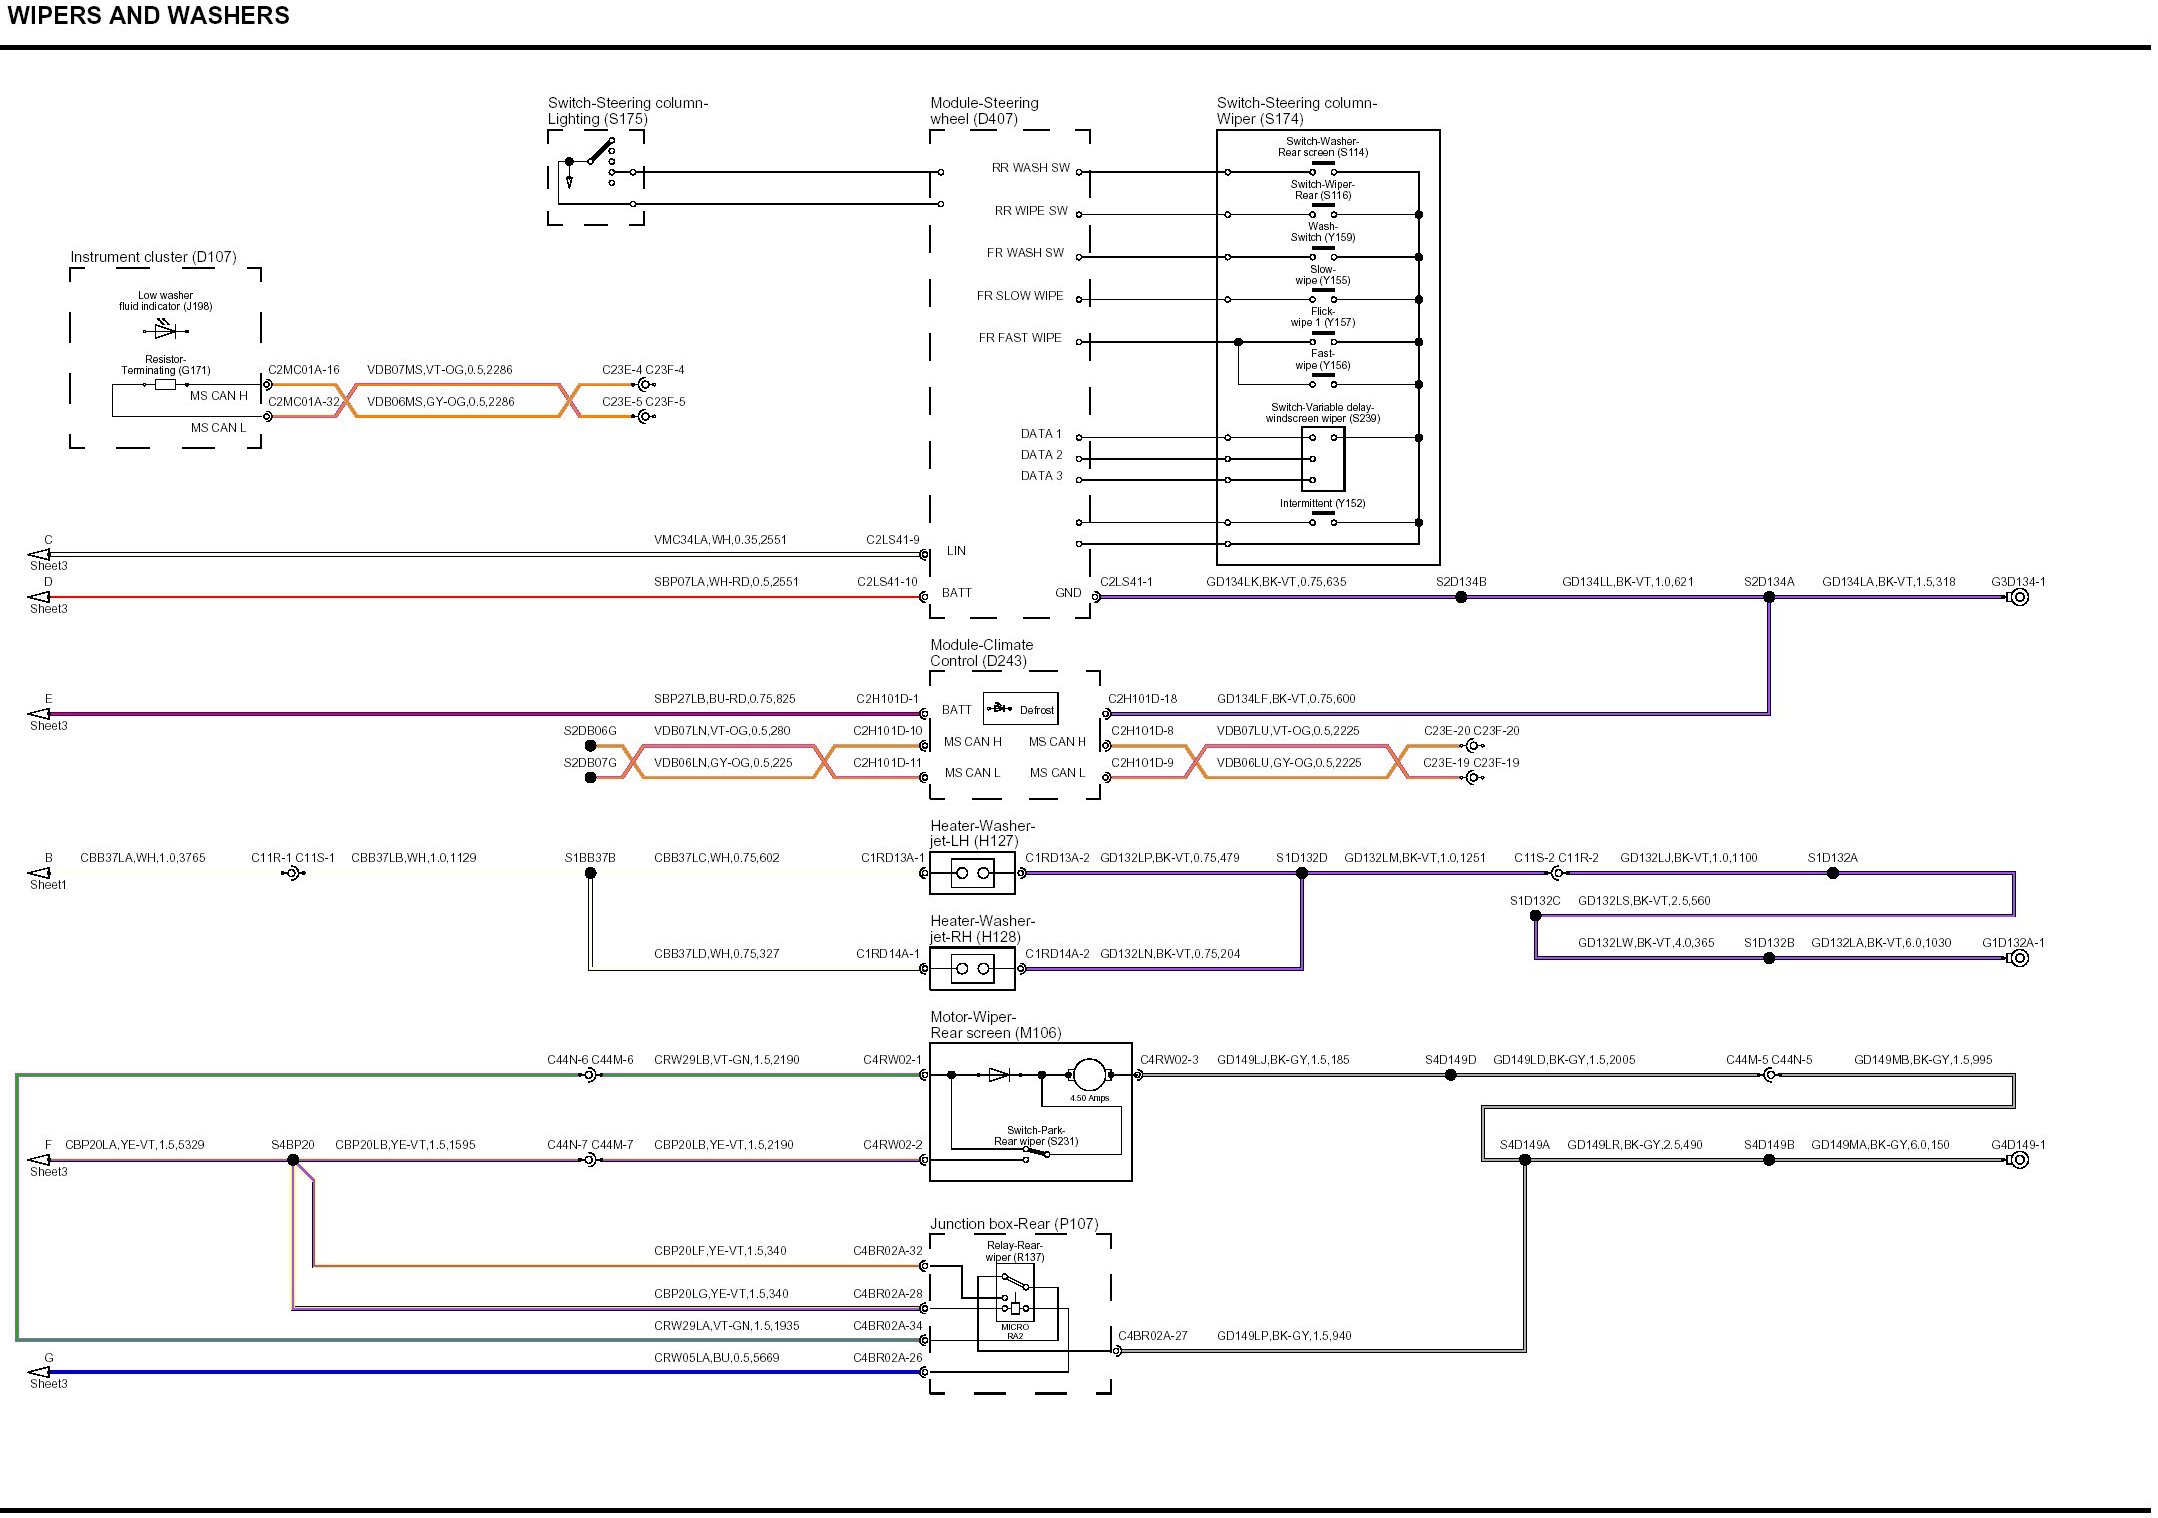Click the G4D149-1 ground eyelet symbol
This screenshot has width=2158, height=1518.
click(2019, 1160)
